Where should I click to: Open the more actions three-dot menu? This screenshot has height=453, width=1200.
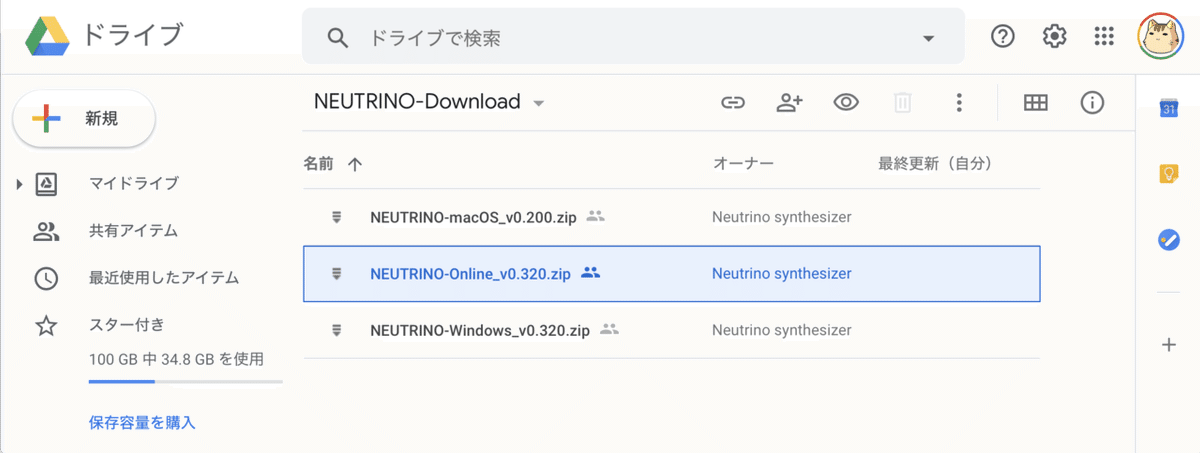(x=959, y=102)
